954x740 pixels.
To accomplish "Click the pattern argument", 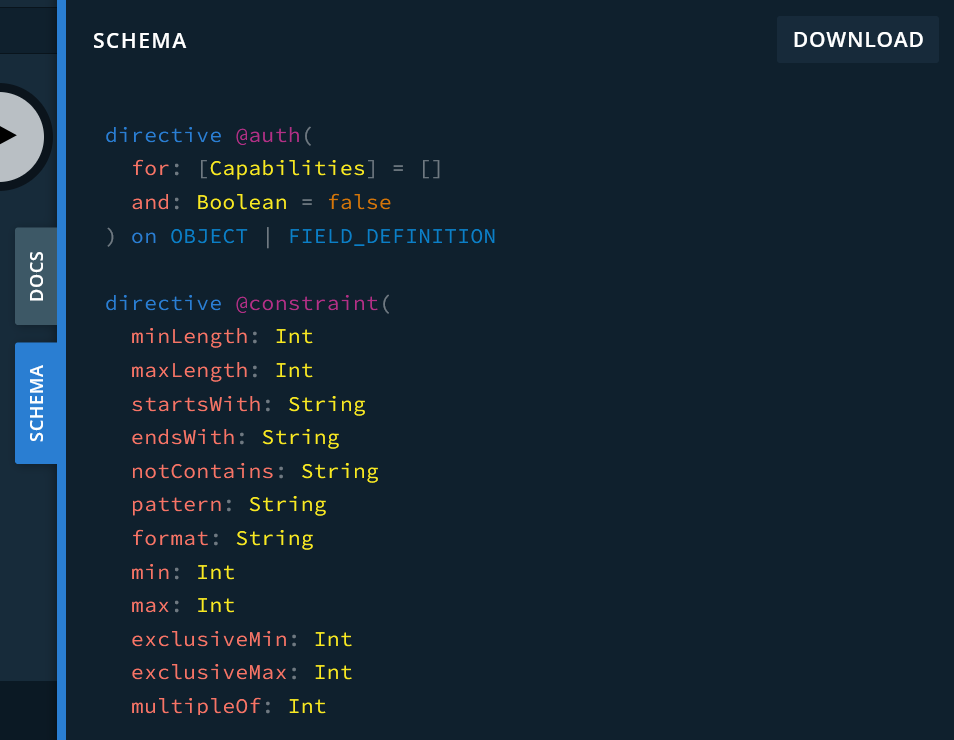I will click(176, 505).
